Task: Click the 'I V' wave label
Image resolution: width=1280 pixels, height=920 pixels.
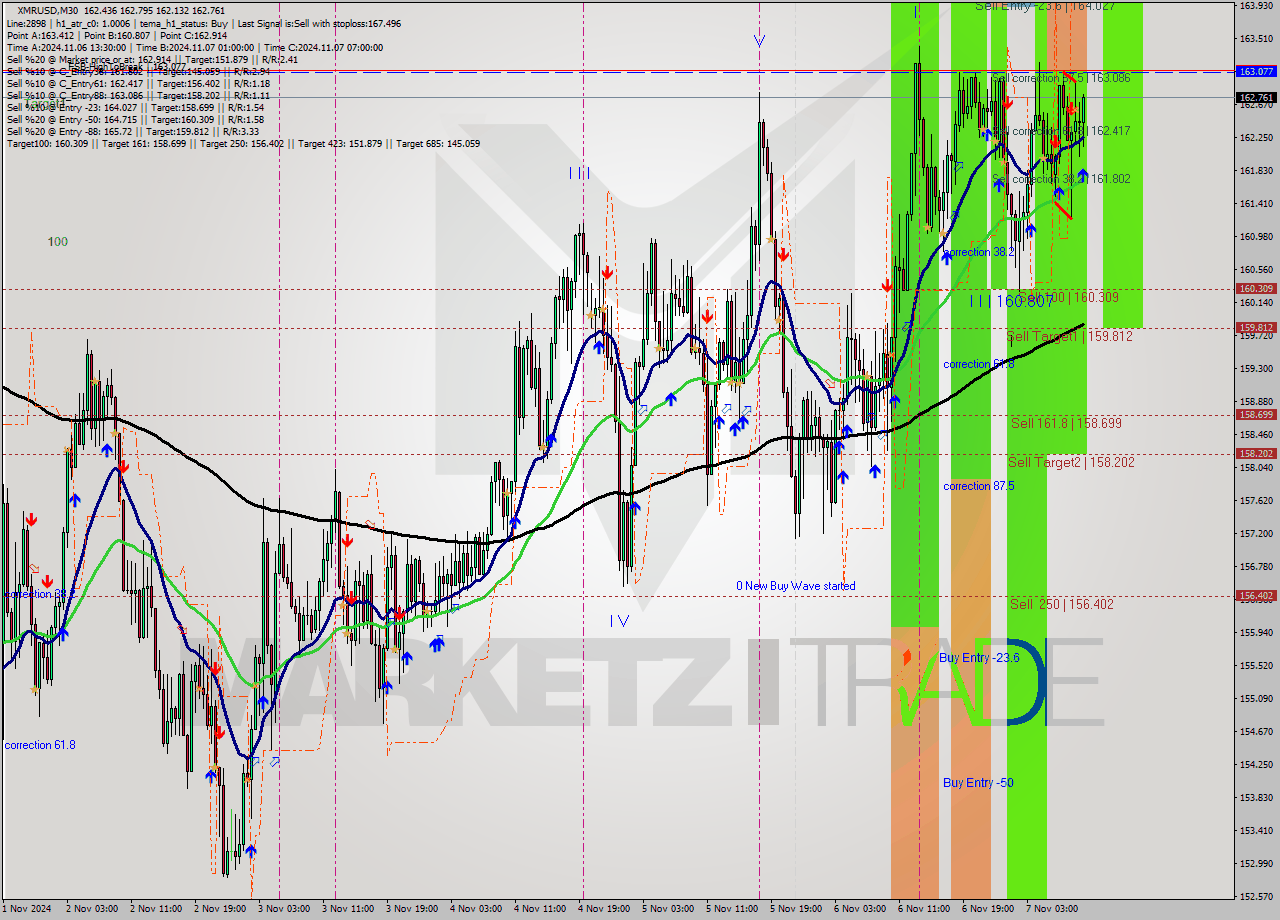Action: coord(619,620)
